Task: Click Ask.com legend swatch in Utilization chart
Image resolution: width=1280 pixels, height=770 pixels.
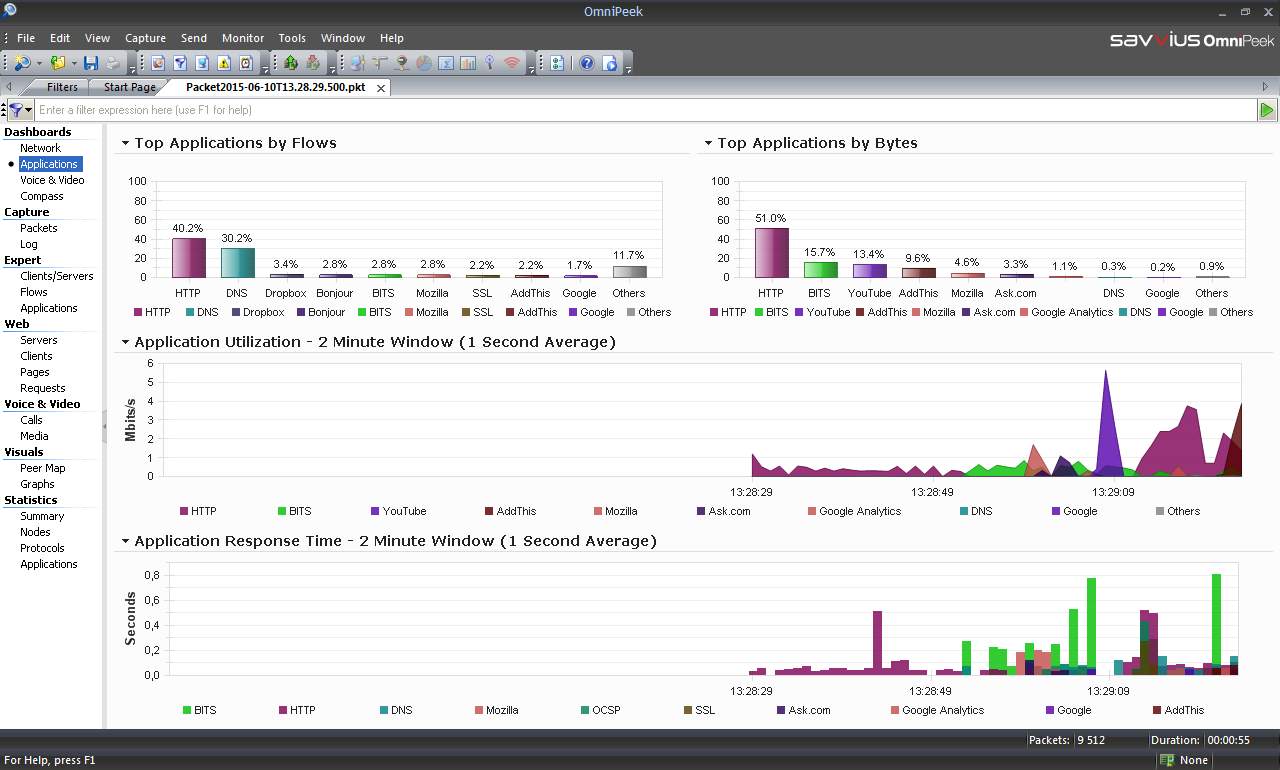Action: [701, 511]
